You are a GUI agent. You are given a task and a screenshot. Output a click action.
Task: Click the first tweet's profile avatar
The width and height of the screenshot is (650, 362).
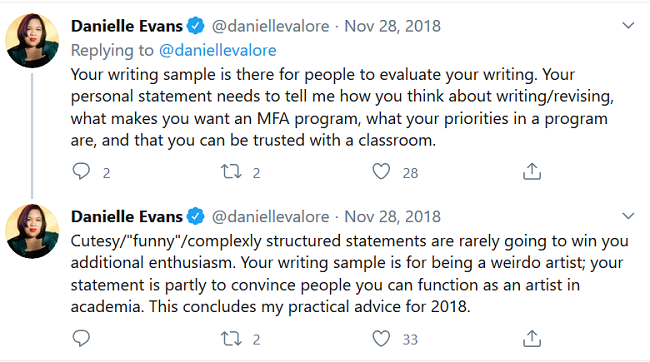(x=32, y=41)
